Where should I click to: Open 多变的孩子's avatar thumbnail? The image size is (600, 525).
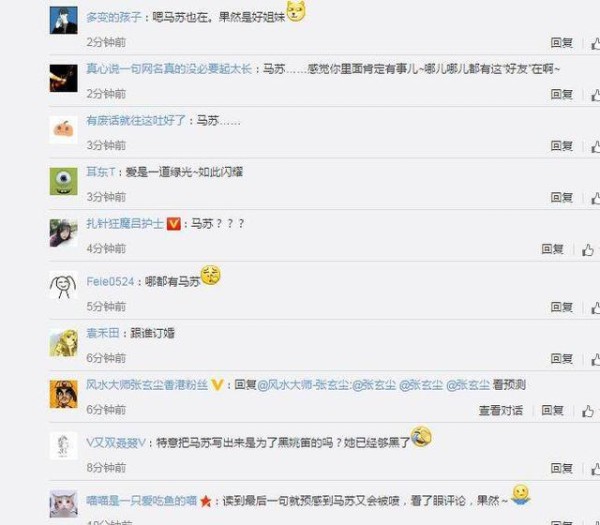pos(64,20)
